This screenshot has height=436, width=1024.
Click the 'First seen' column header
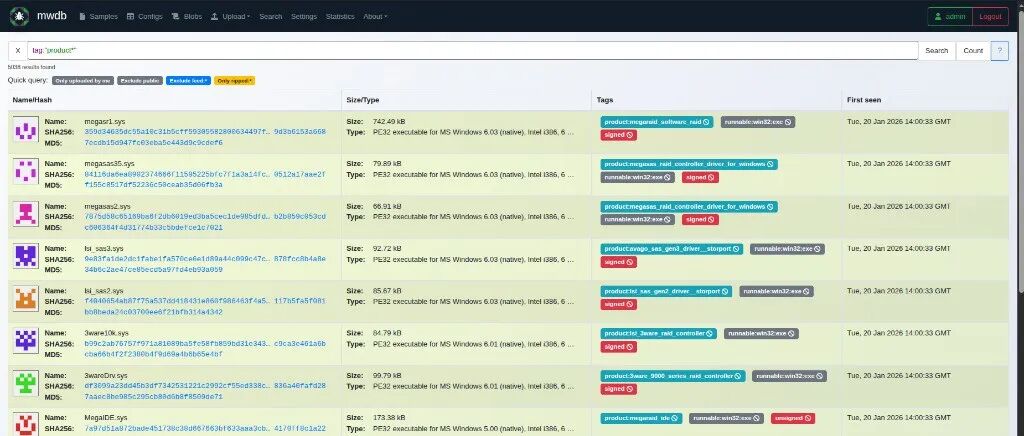[x=863, y=100]
